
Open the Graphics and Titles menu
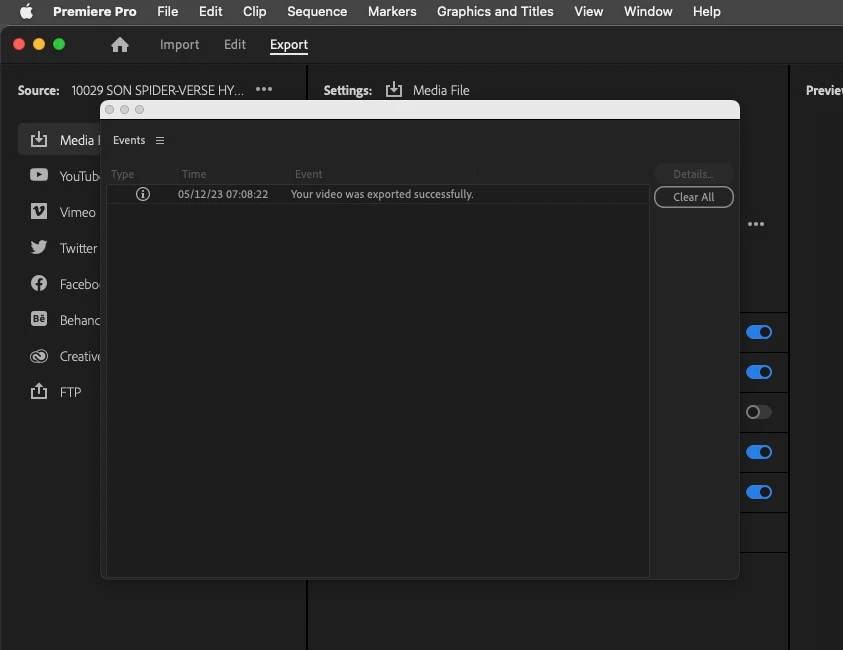[495, 11]
